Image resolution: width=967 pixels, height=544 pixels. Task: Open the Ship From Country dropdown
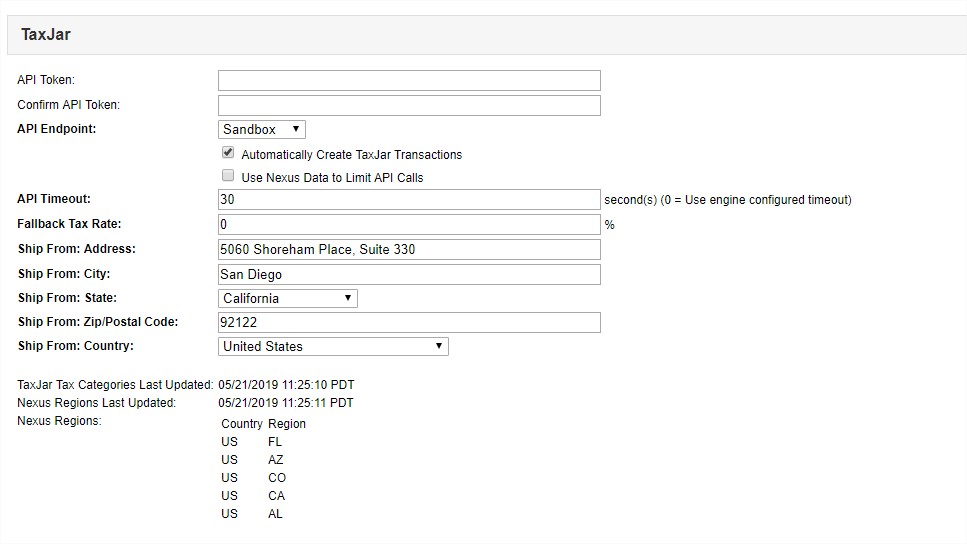pos(333,346)
